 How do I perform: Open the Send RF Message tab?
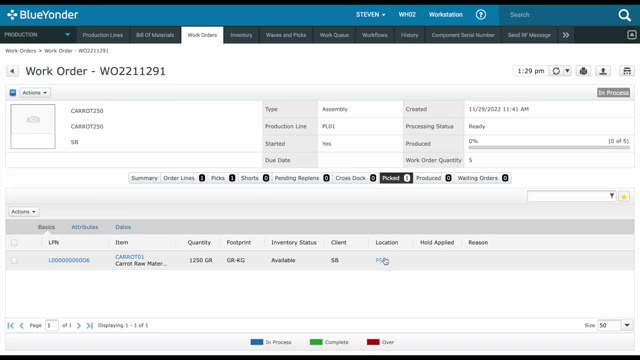click(529, 35)
